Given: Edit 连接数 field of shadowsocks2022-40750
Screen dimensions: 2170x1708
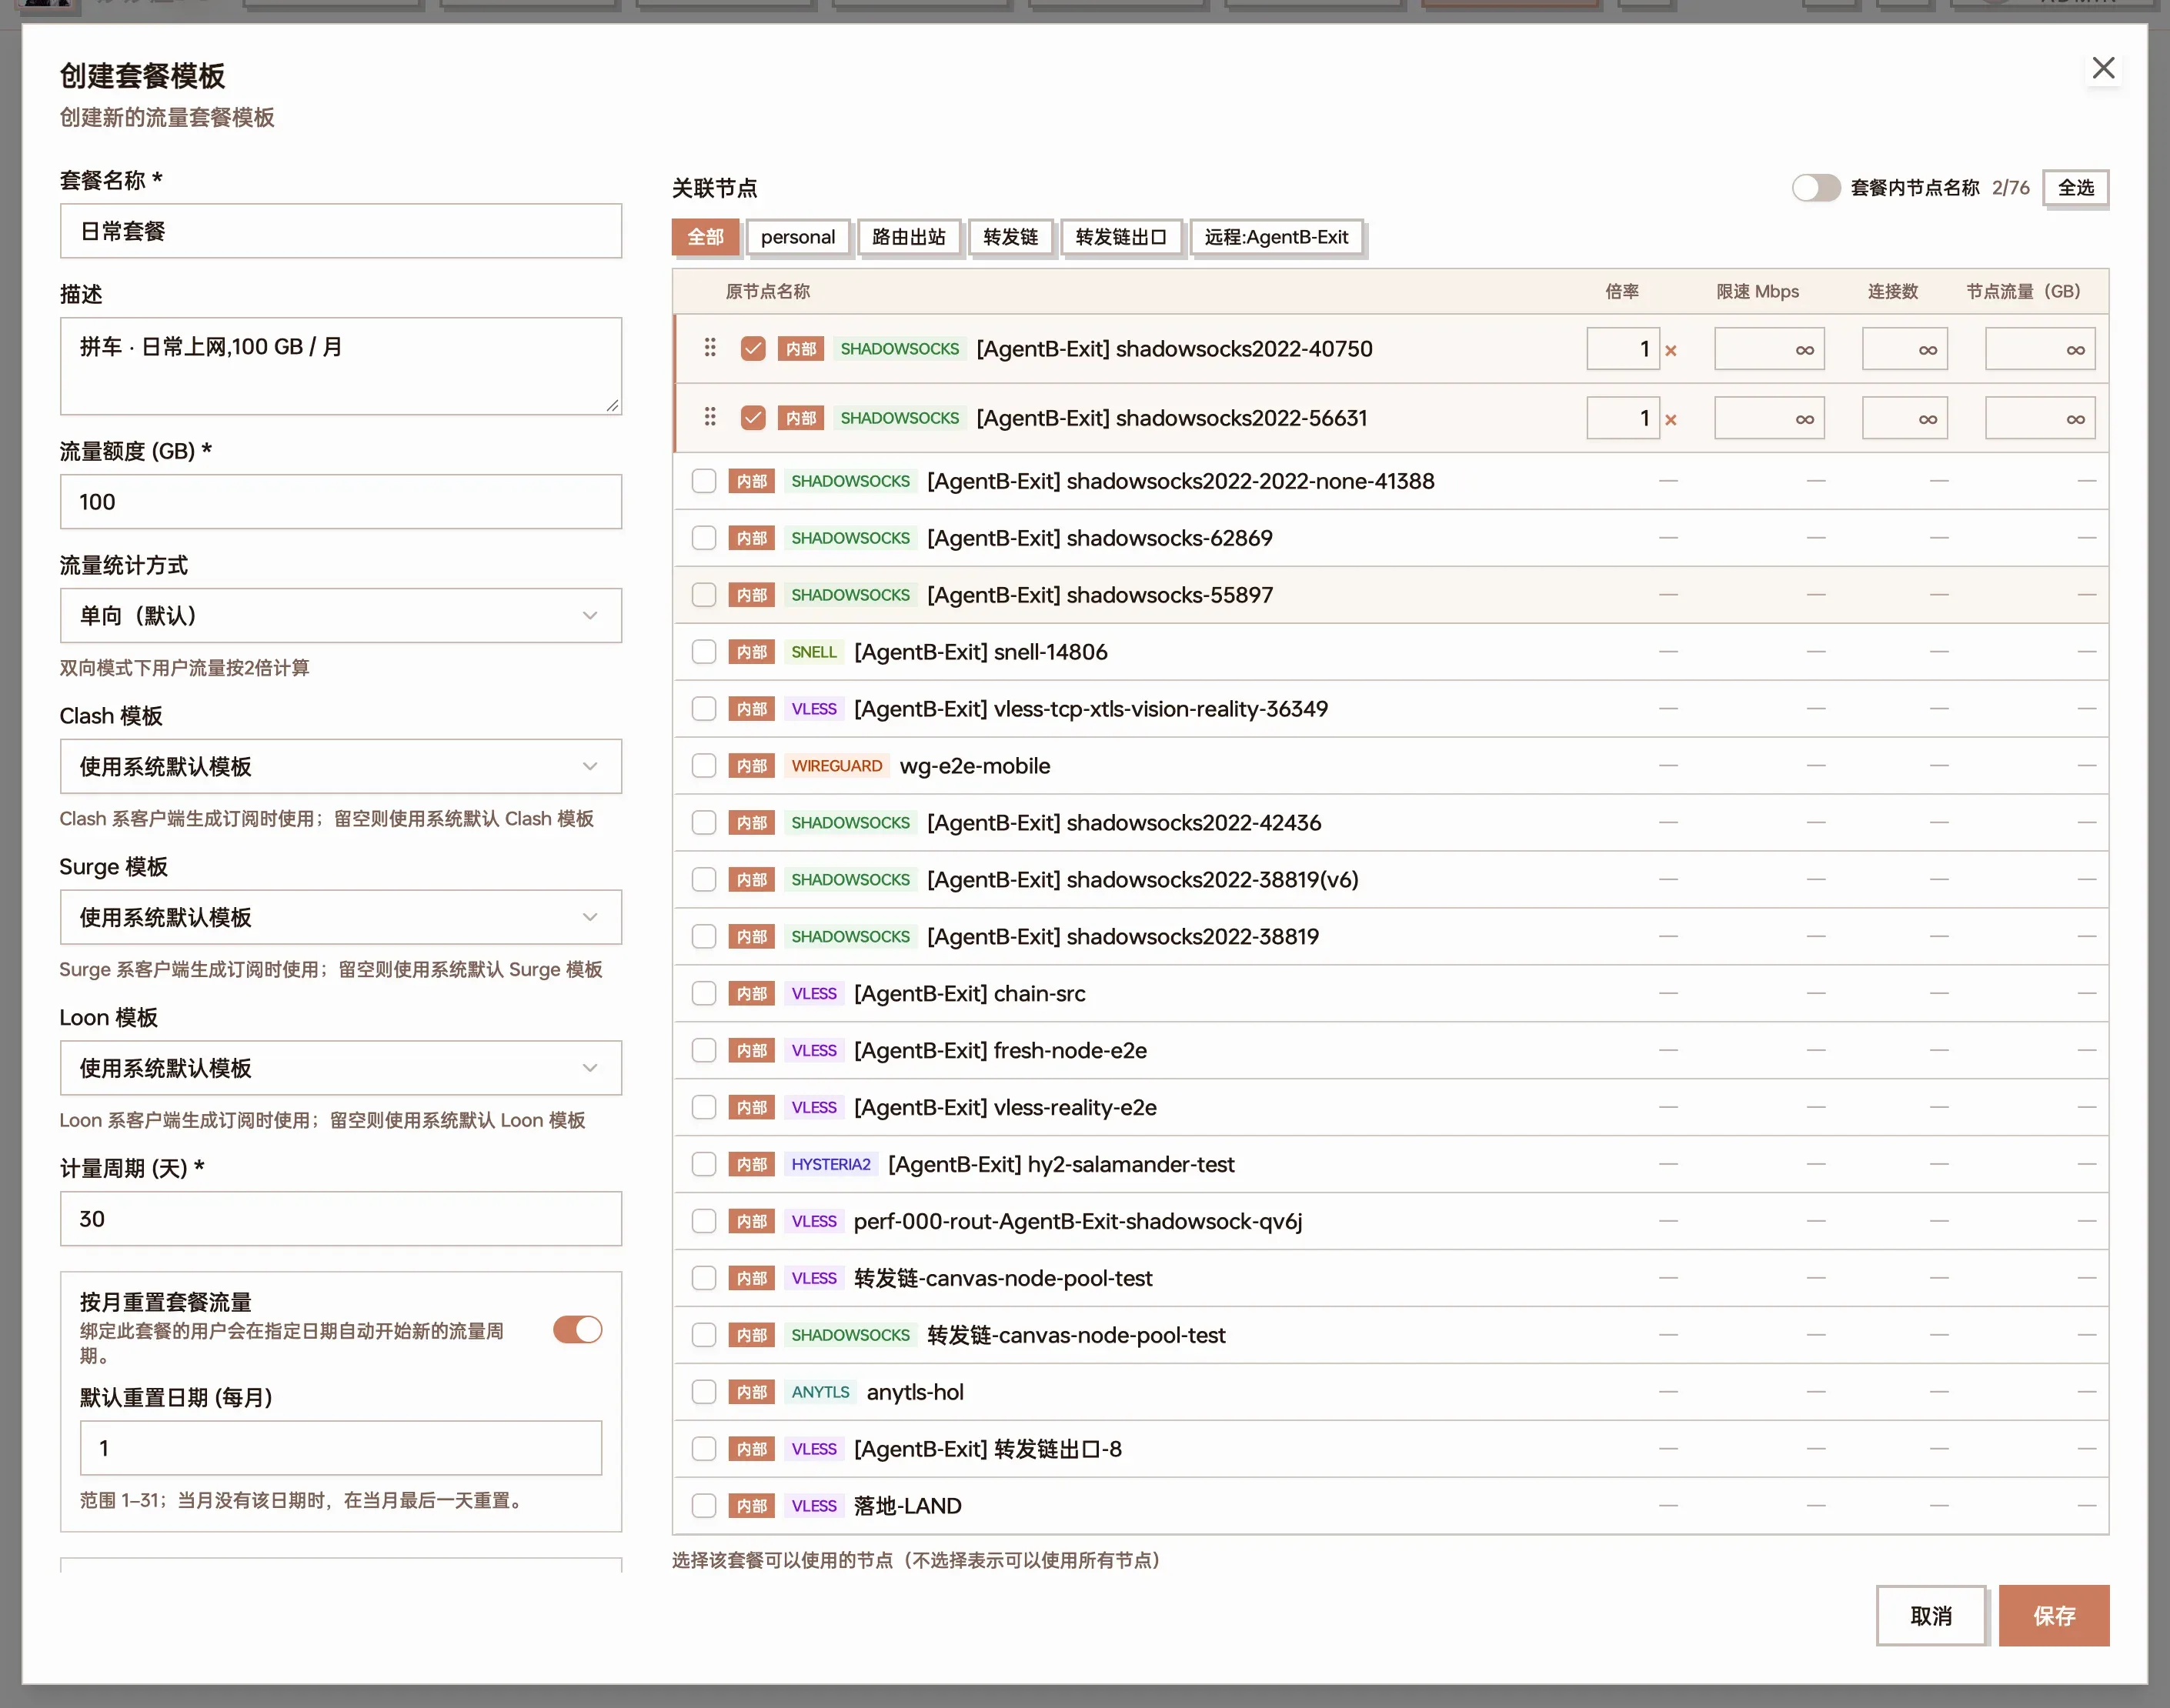Looking at the screenshot, I should (x=1905, y=349).
